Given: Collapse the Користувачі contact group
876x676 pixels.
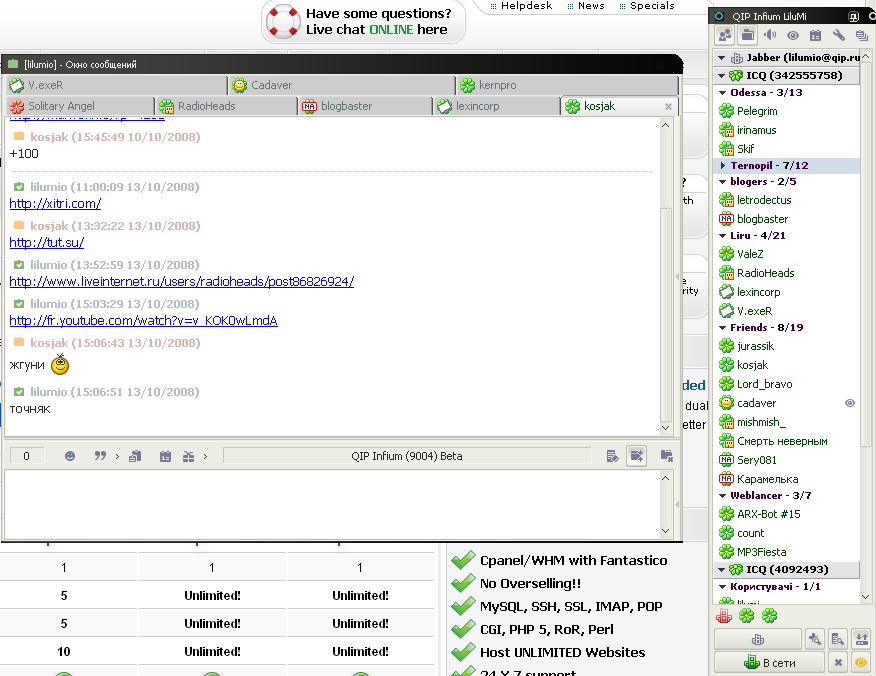Looking at the screenshot, I should [722, 587].
